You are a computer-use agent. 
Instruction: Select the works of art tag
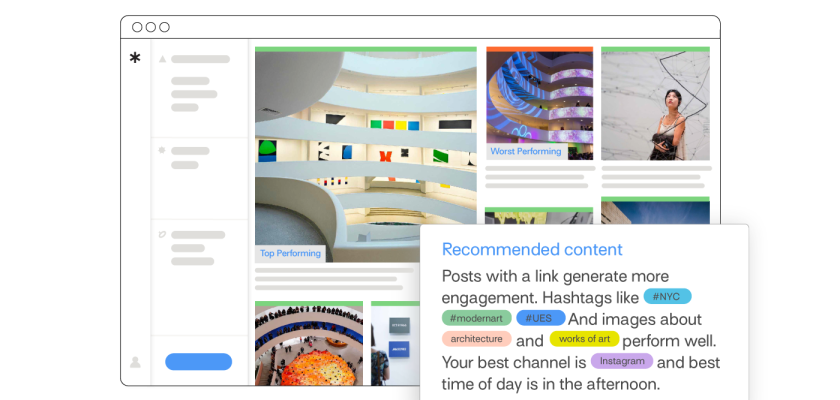[x=584, y=339]
